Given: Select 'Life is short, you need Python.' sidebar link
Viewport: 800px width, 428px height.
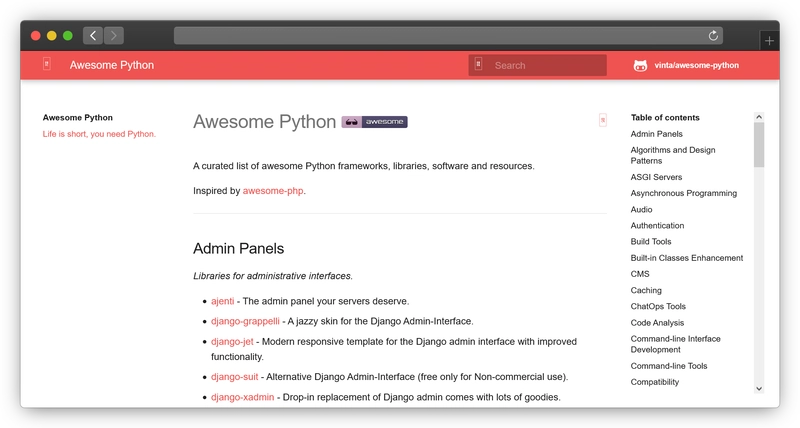Looking at the screenshot, I should coord(99,134).
